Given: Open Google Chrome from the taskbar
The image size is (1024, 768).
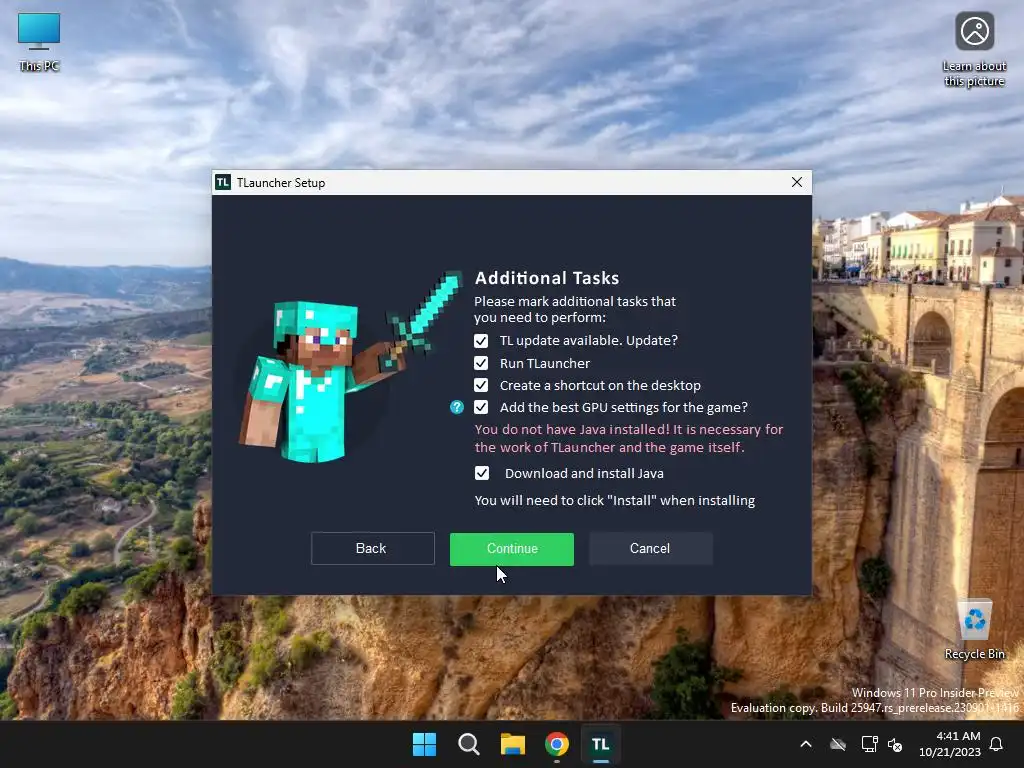Looking at the screenshot, I should [x=557, y=744].
